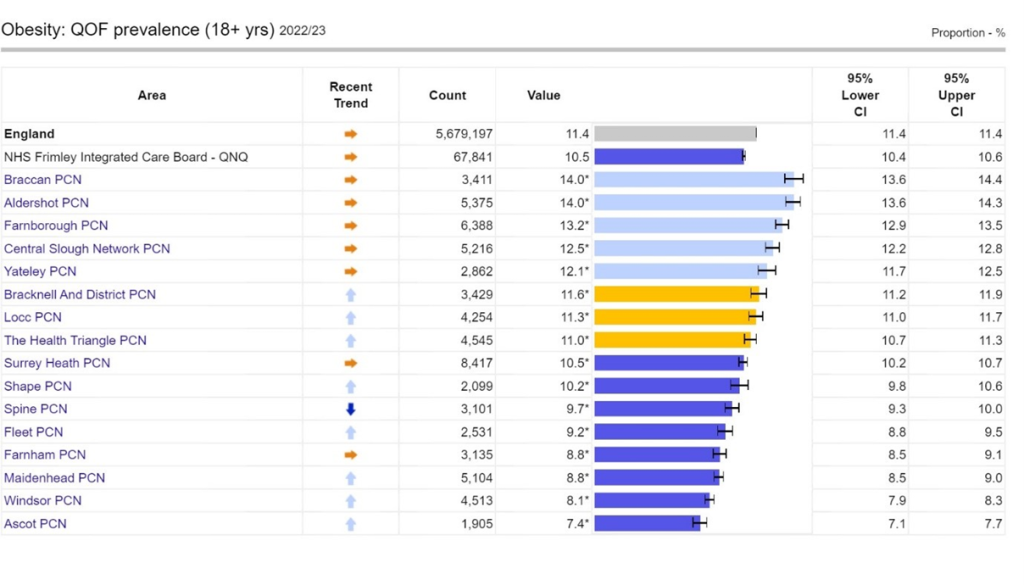The width and height of the screenshot is (1024, 585).
Task: Click the 95% Upper CI column header
Action: pyautogui.click(x=957, y=95)
